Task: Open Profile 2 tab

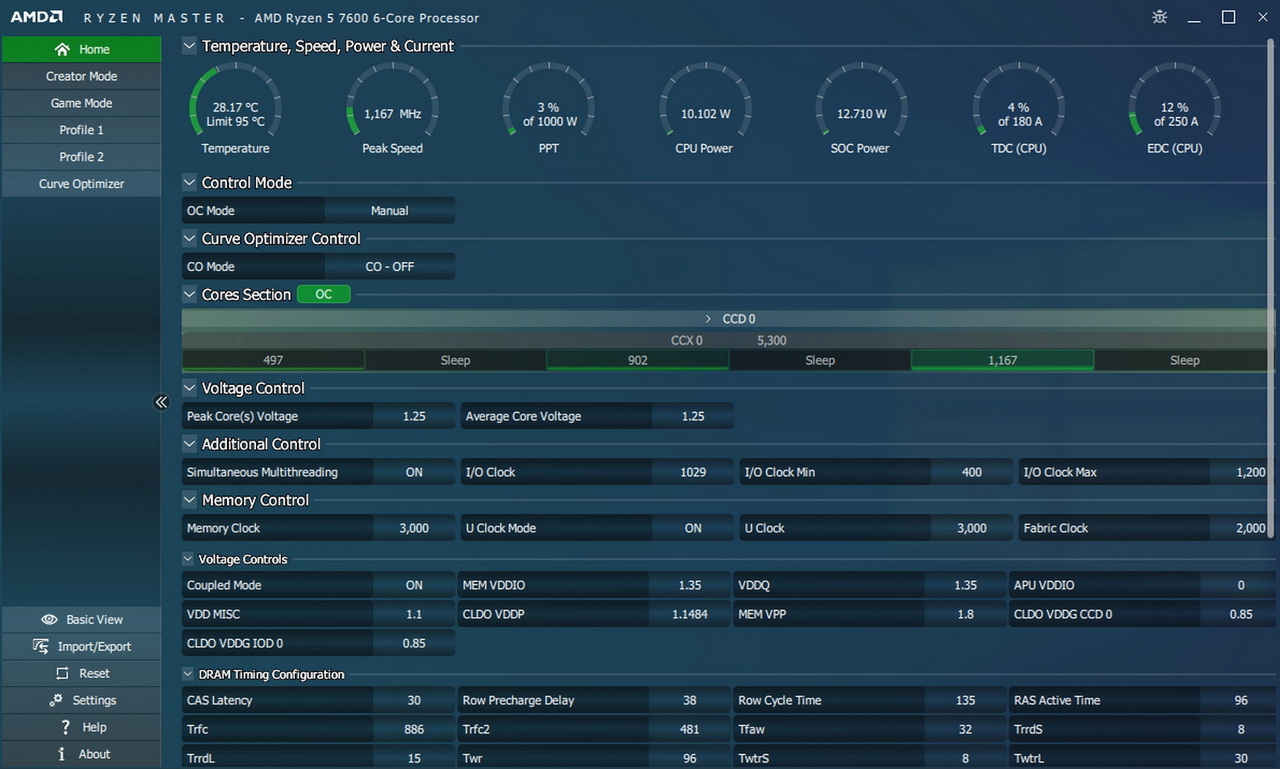Action: point(81,157)
